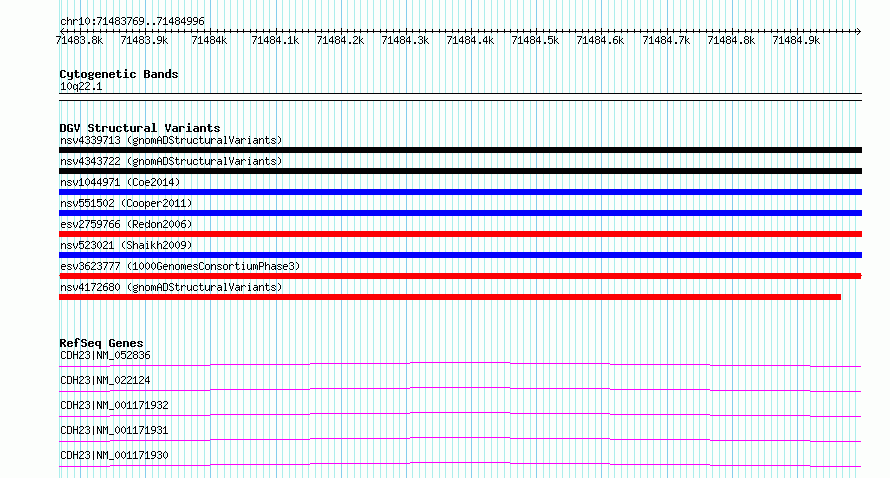Click the right arrow at ruler end
The image size is (890, 478).
coord(859,31)
